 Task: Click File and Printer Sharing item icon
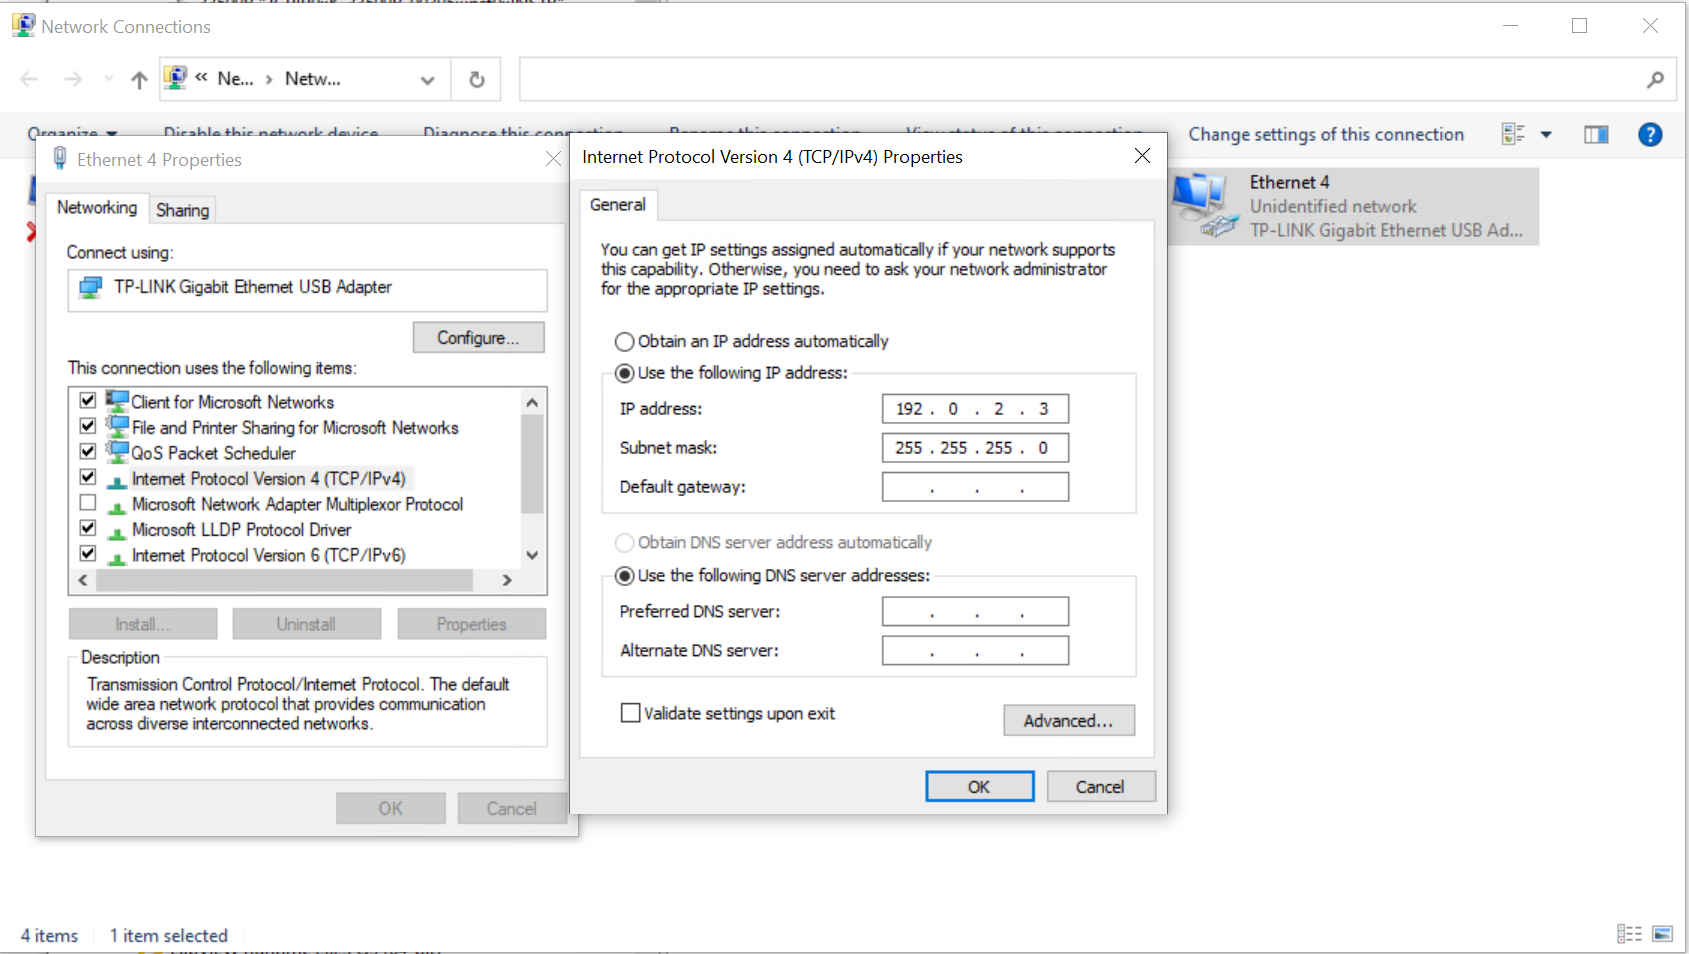(x=117, y=426)
